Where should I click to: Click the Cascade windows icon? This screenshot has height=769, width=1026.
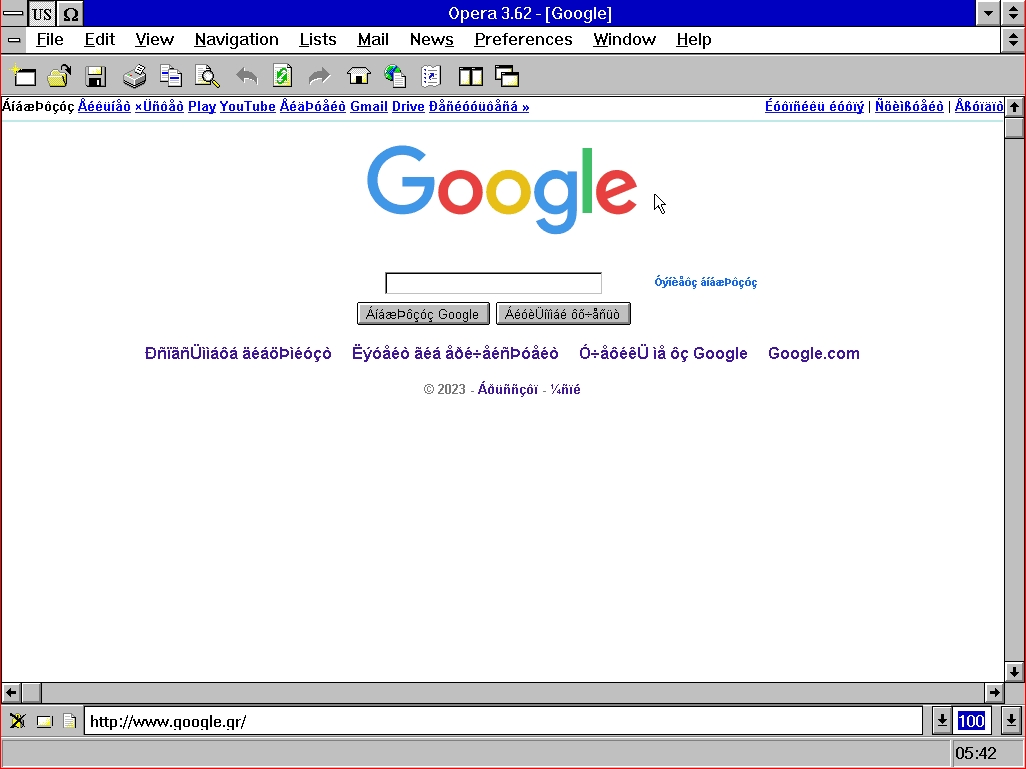507,77
